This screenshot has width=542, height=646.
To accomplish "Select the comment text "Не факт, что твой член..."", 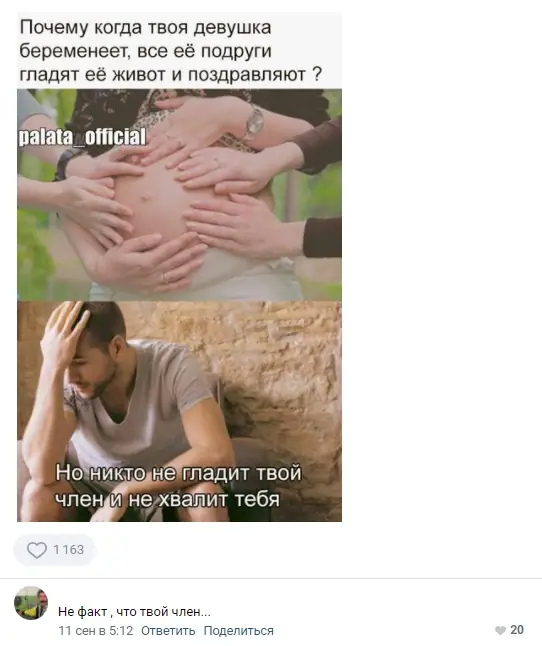I will click(134, 611).
